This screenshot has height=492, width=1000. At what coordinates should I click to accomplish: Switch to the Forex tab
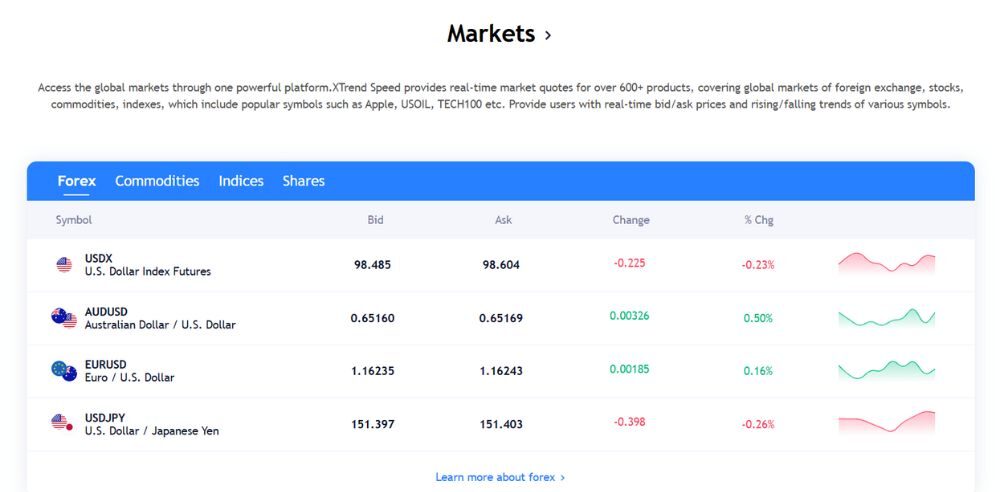pyautogui.click(x=77, y=181)
